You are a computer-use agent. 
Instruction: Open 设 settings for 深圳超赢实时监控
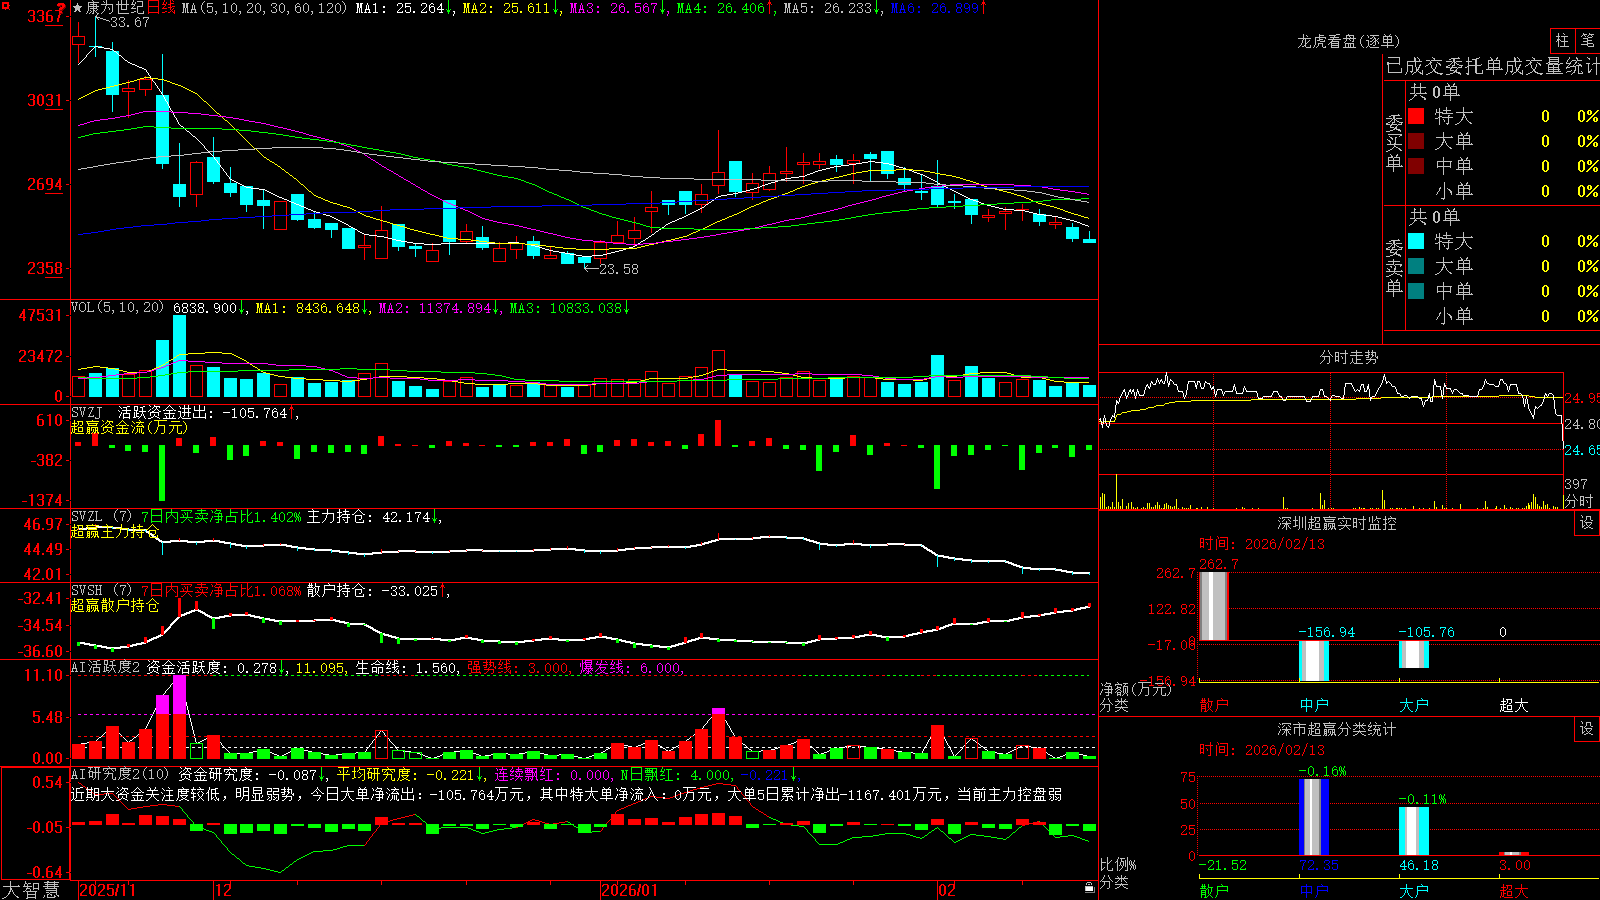[1587, 523]
